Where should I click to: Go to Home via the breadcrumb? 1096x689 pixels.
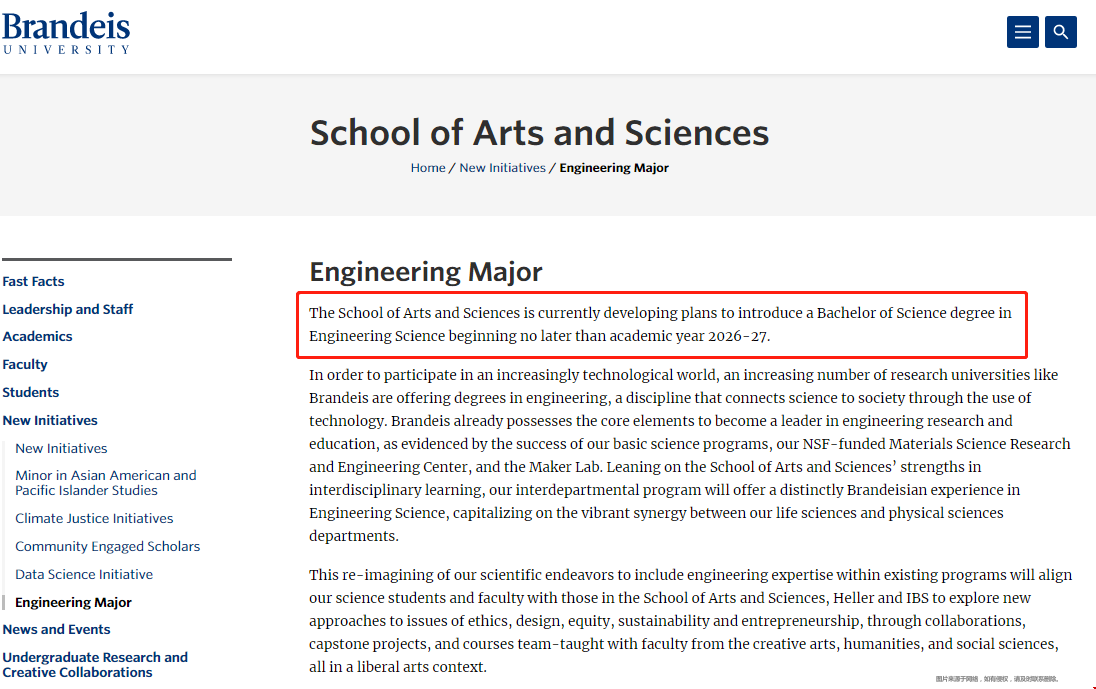(x=428, y=167)
